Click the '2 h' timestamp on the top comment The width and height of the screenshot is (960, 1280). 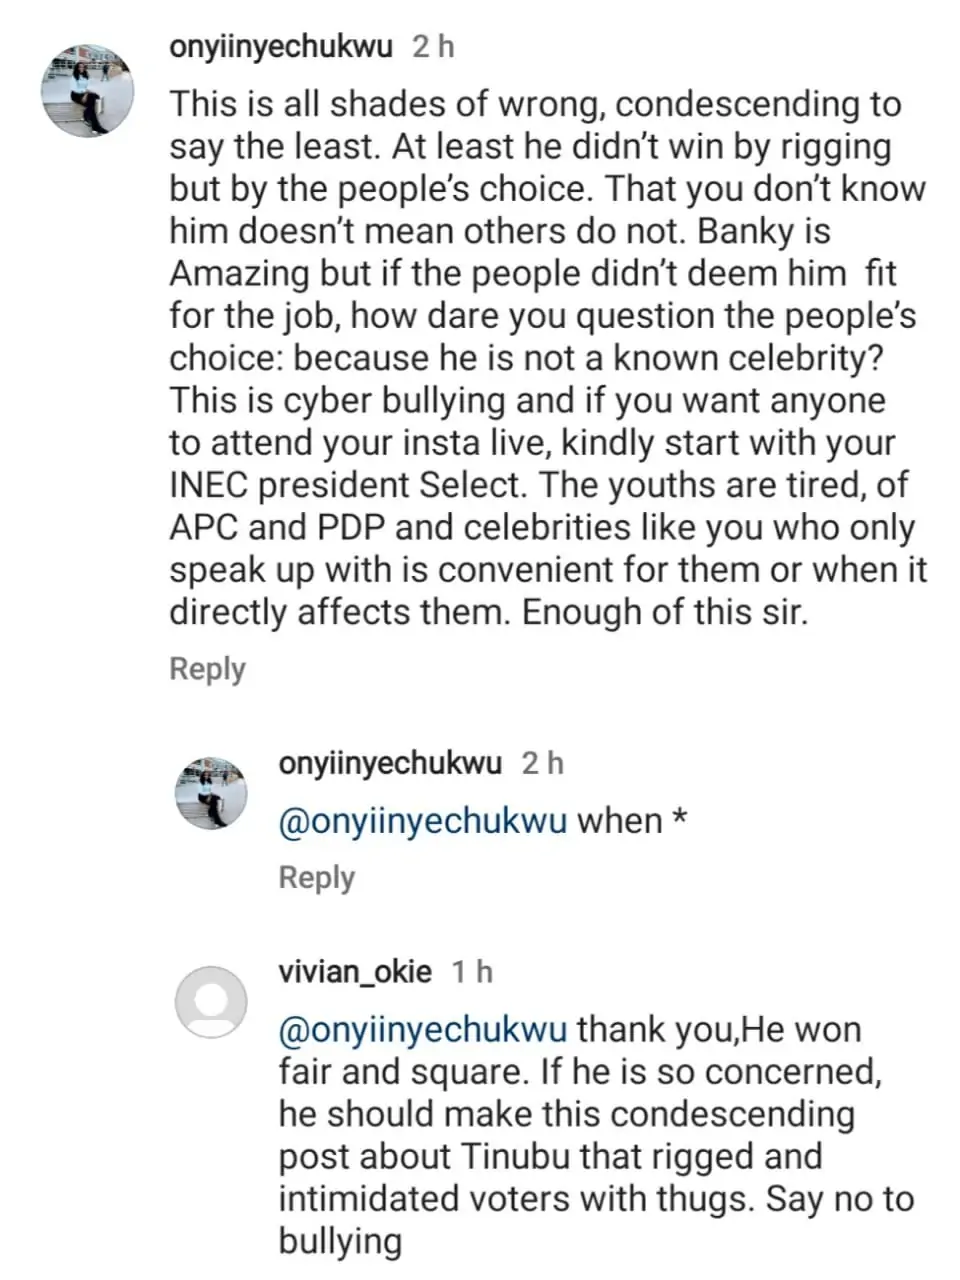pos(433,47)
